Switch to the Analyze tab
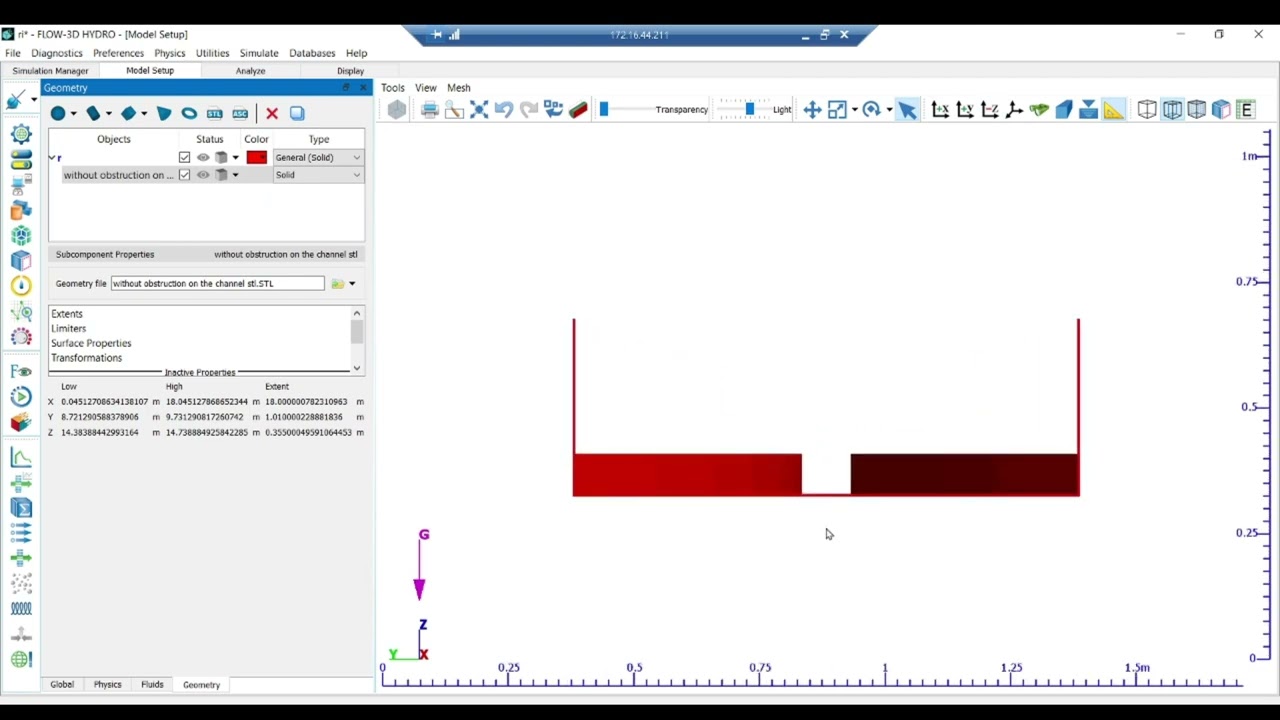The width and height of the screenshot is (1280, 720). [250, 71]
